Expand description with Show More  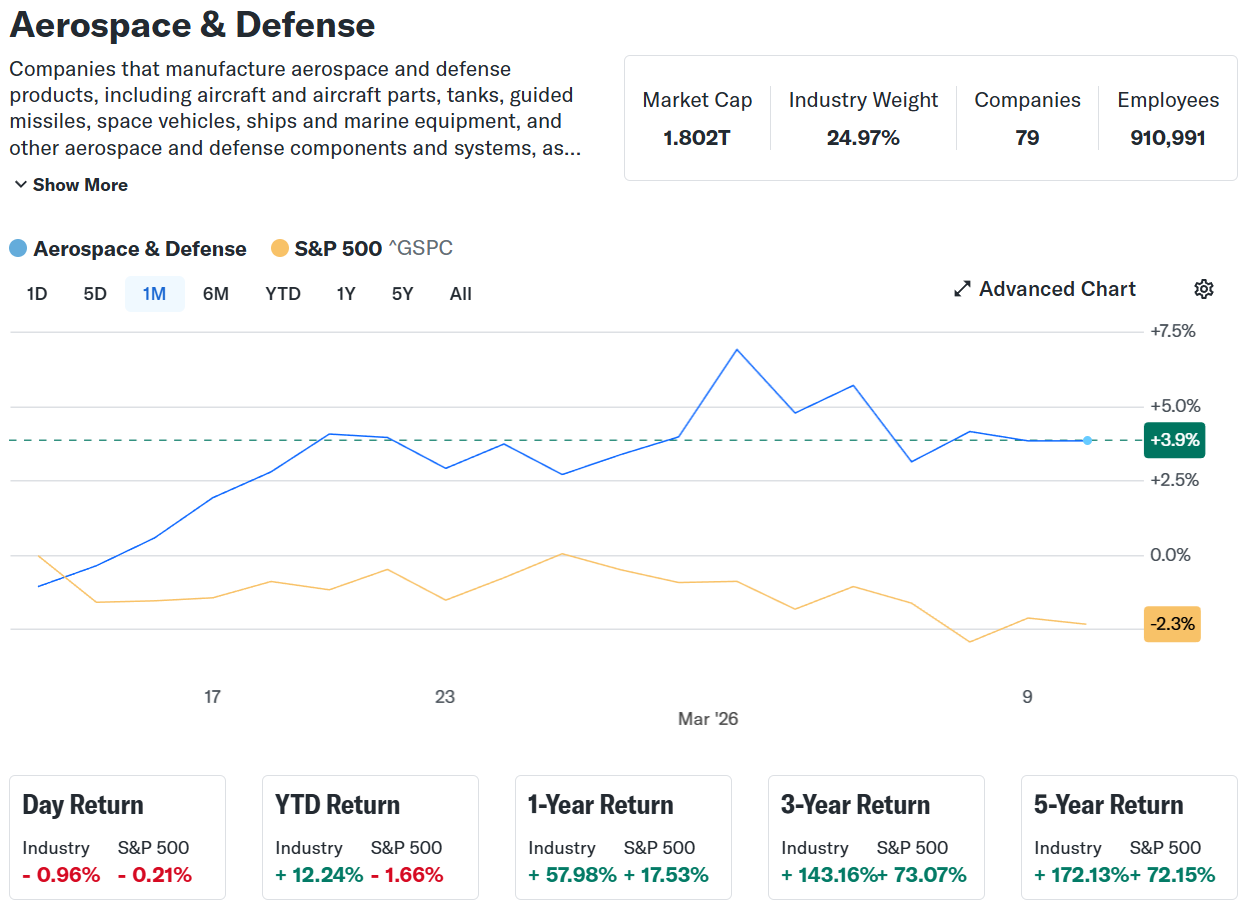70,185
